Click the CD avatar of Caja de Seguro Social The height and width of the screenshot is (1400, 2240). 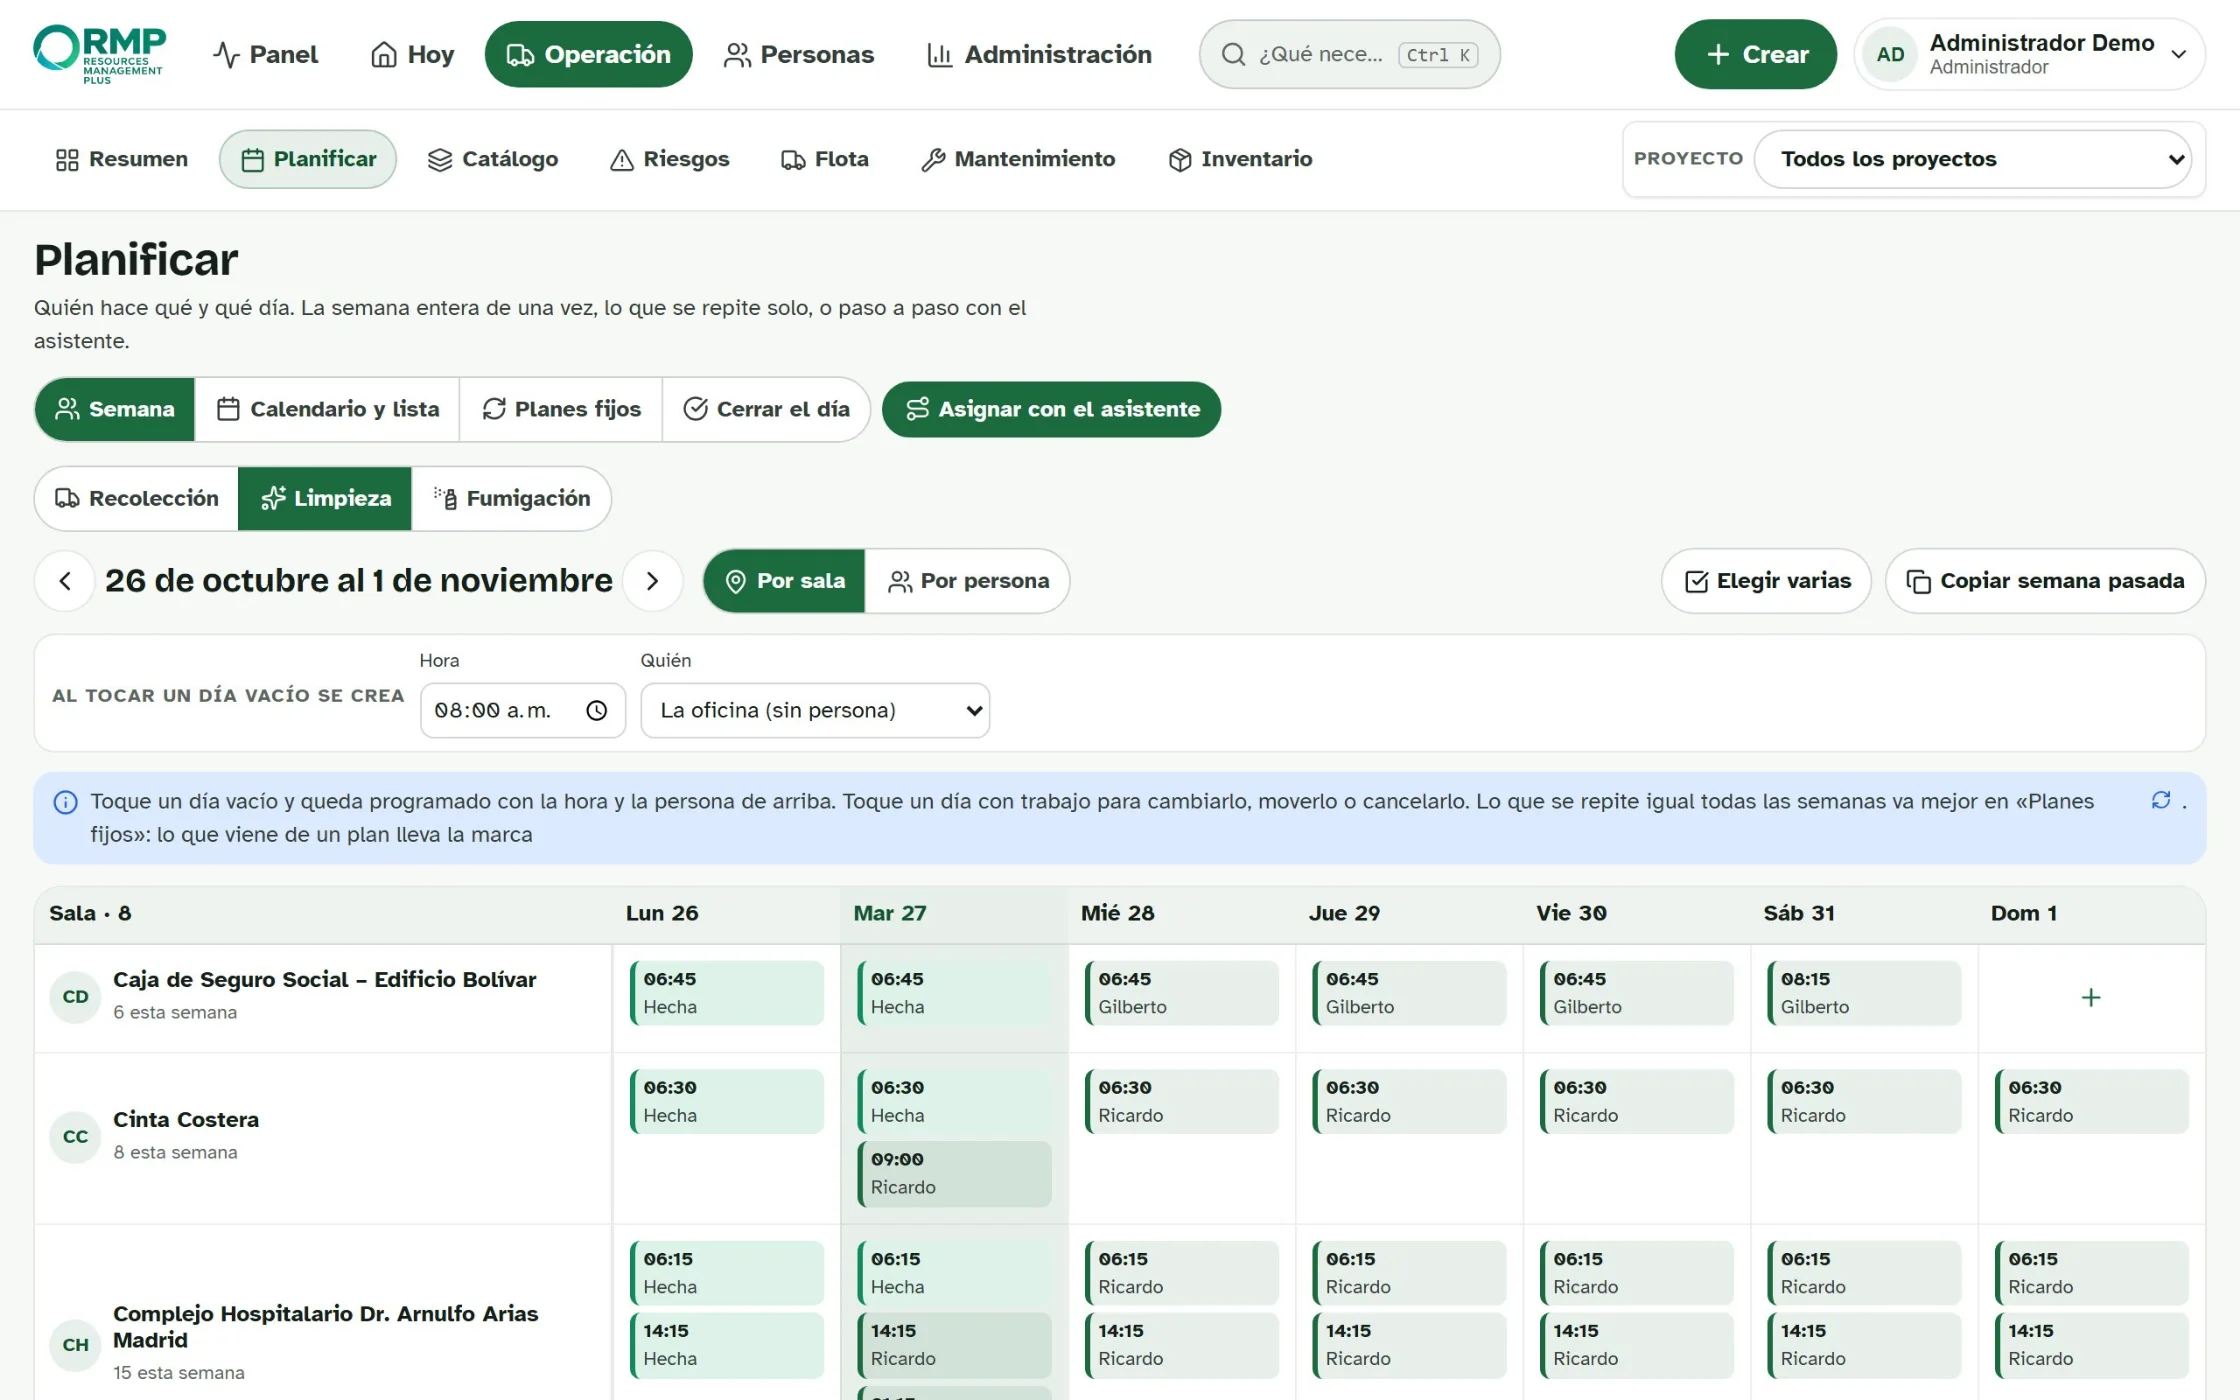pyautogui.click(x=76, y=997)
